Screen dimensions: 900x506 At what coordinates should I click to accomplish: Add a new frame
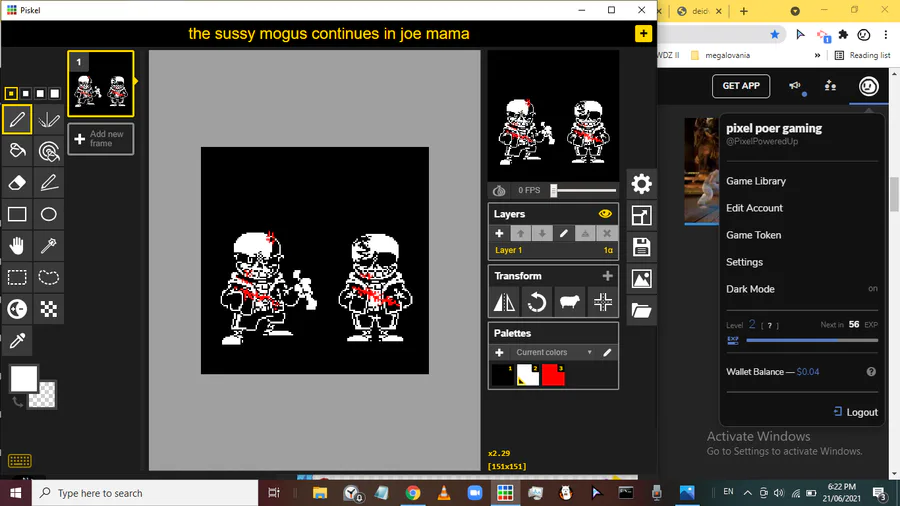tap(101, 139)
